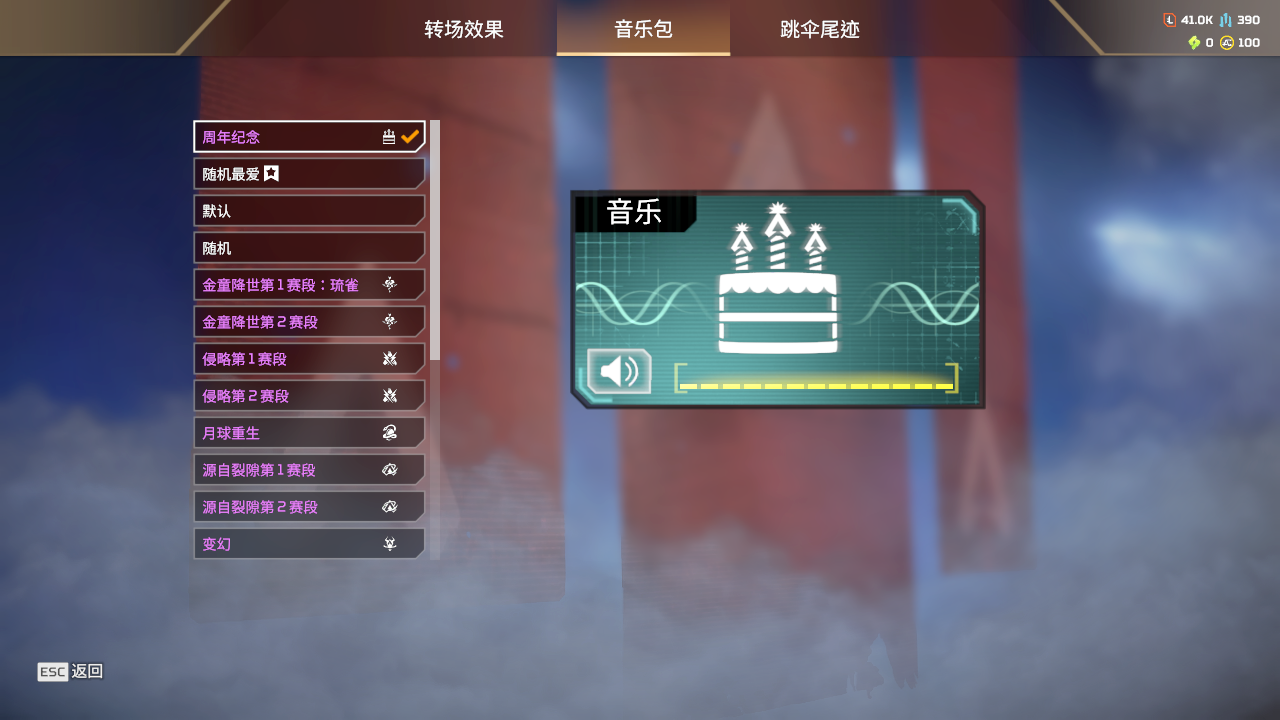This screenshot has width=1280, height=720.
Task: Click the biohazard icon on 变幻 row
Action: [x=390, y=544]
